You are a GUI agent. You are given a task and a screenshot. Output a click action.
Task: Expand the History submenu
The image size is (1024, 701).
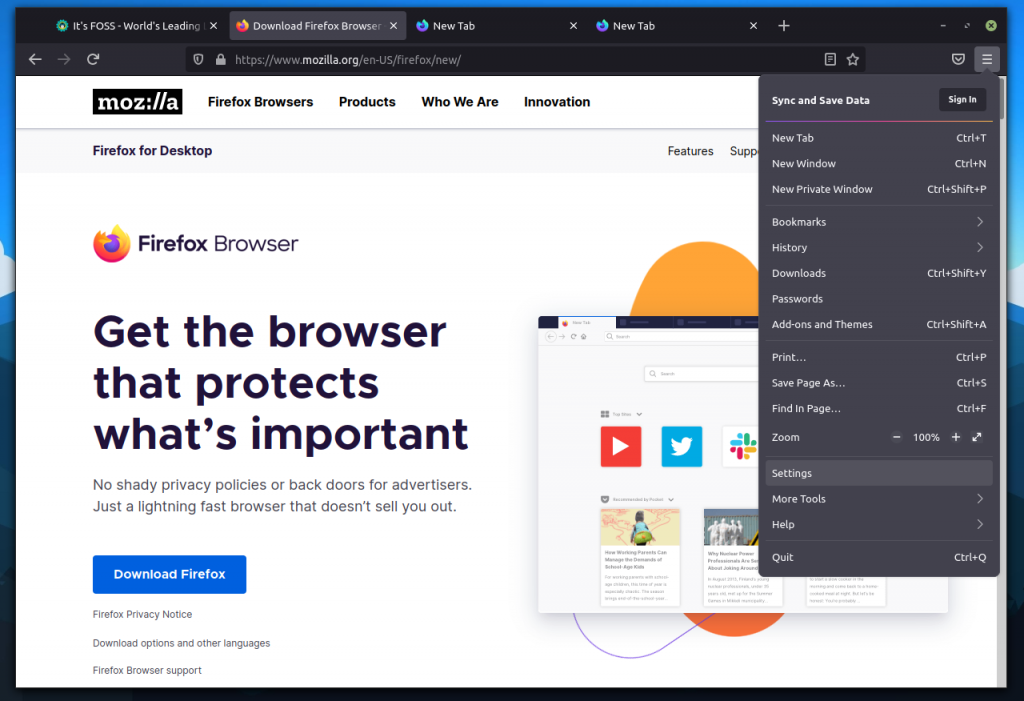(879, 248)
